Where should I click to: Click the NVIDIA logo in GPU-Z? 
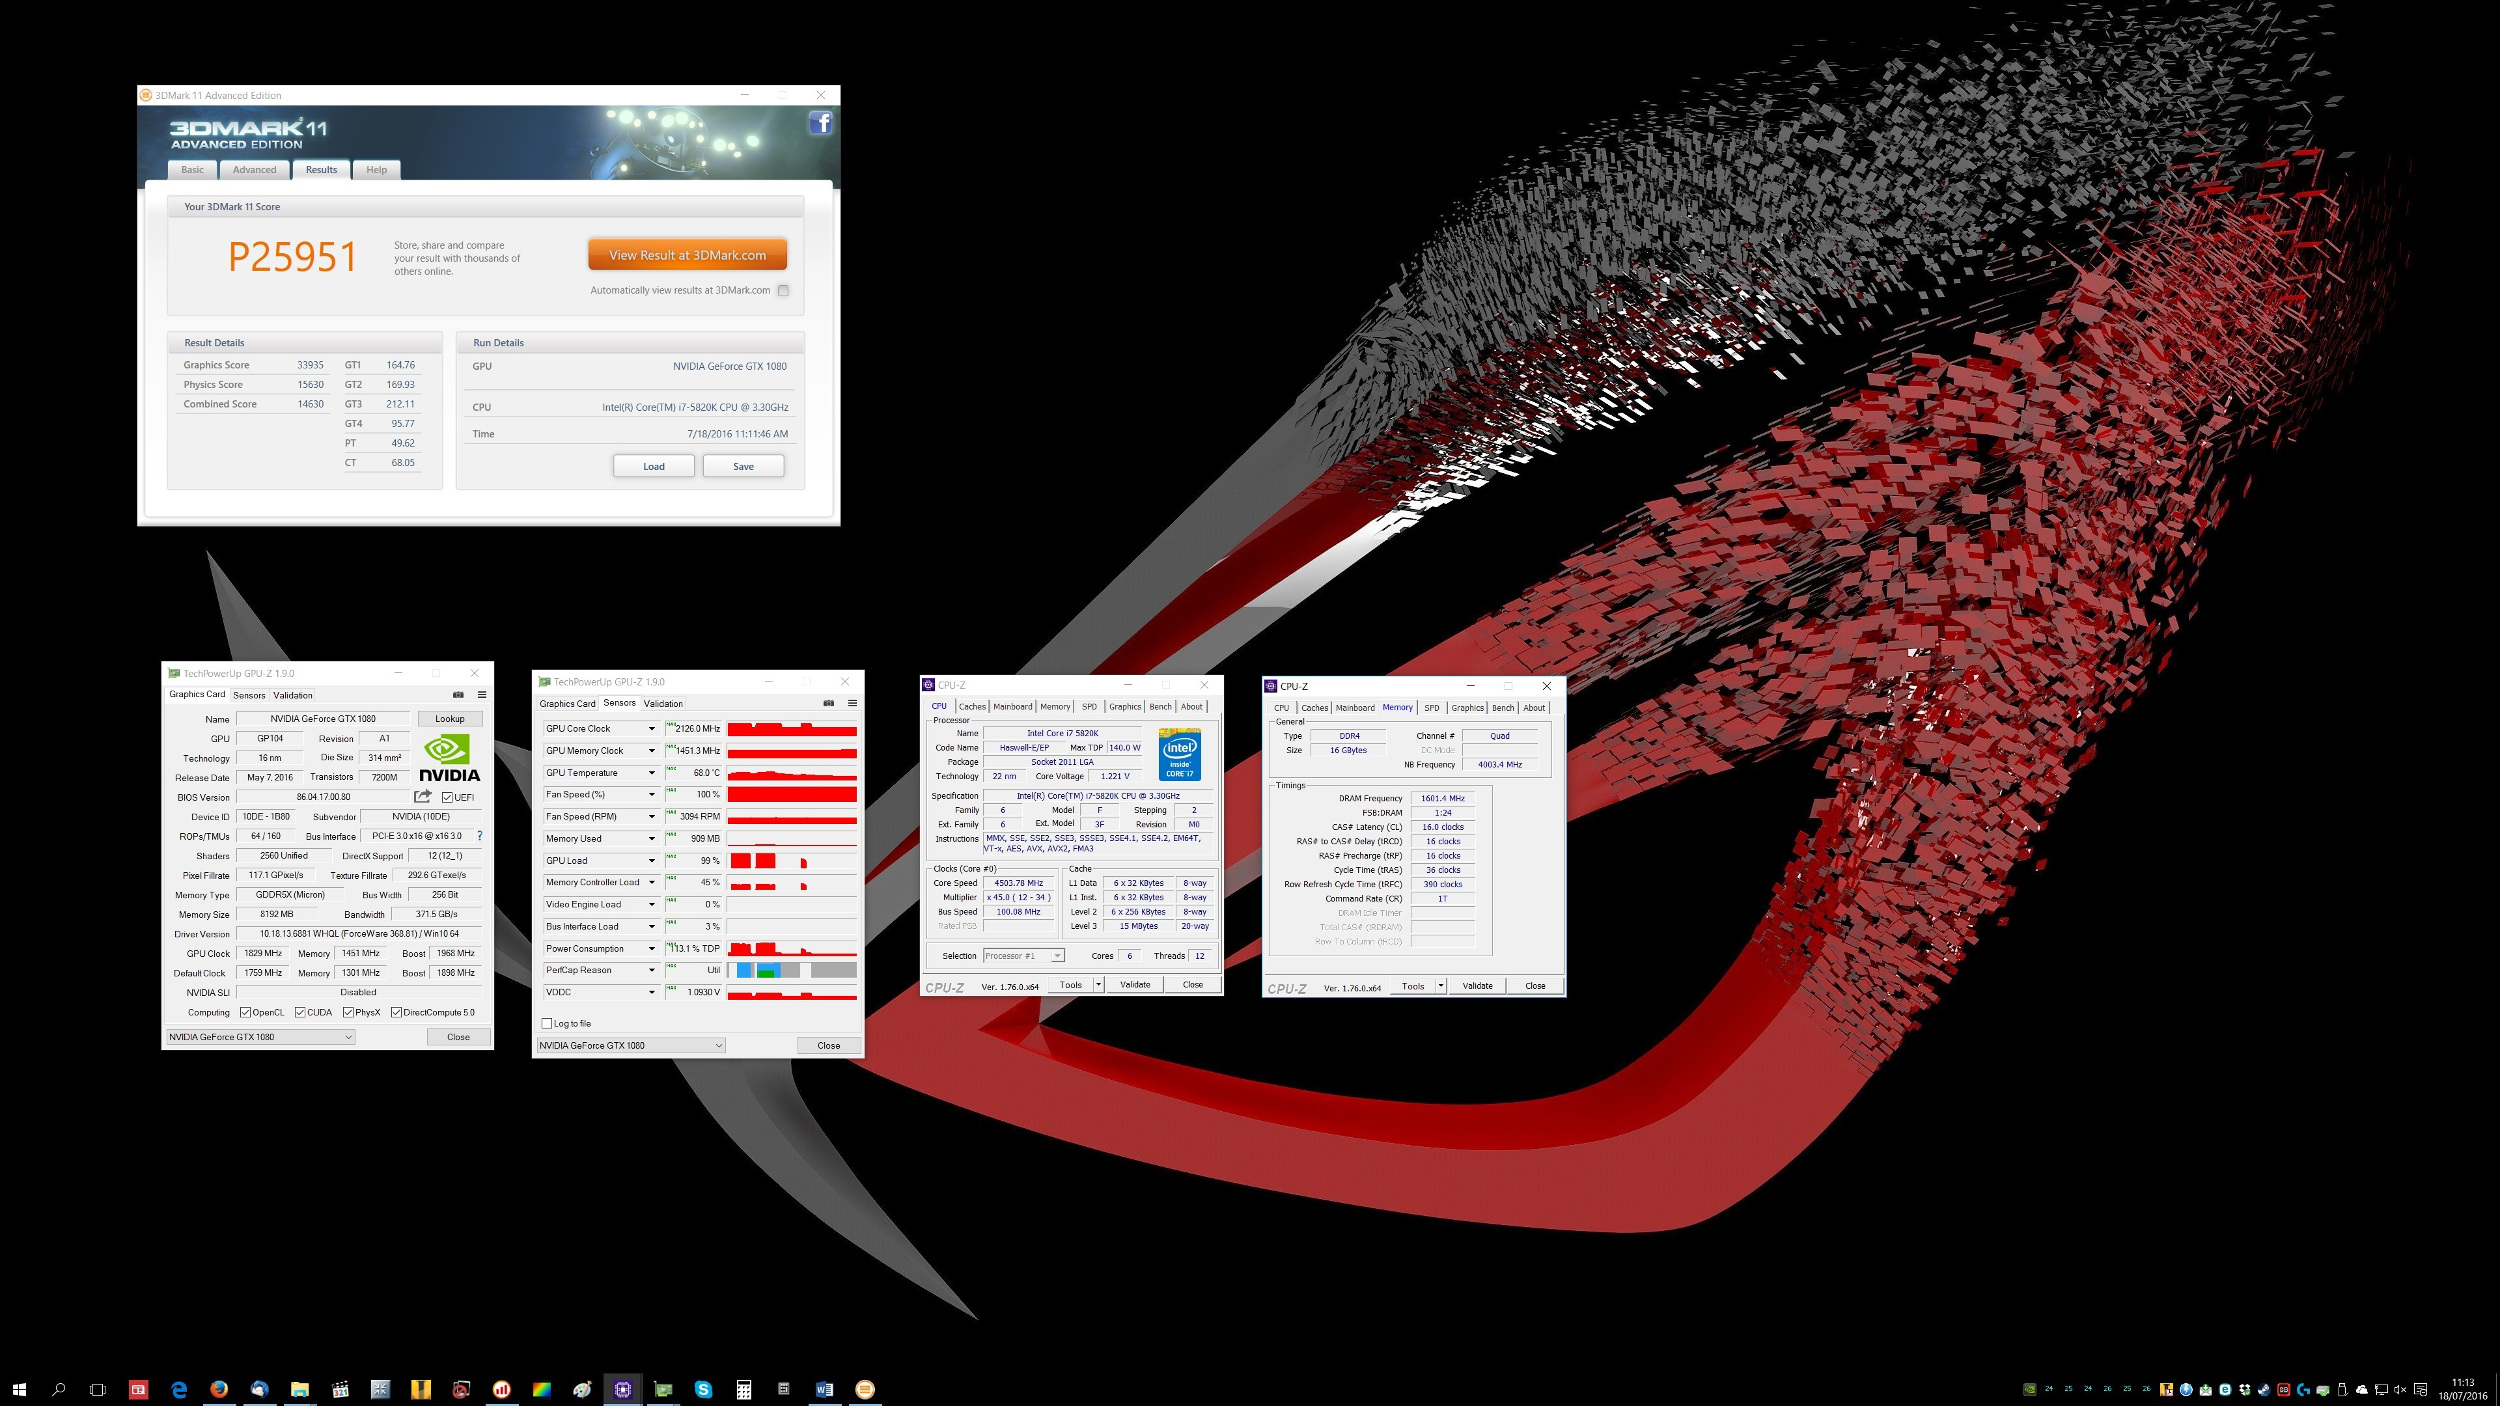pos(449,758)
